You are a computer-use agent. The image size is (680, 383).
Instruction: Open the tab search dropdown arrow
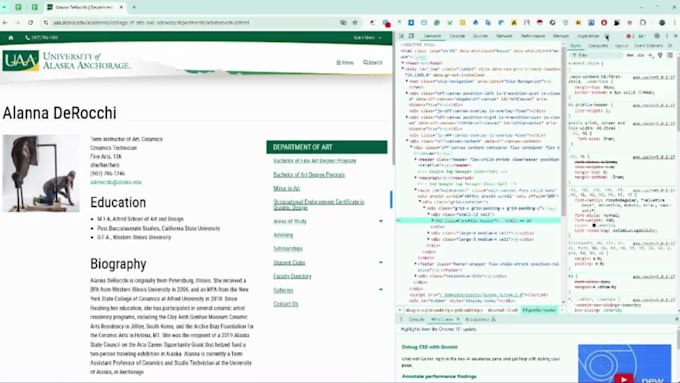(4, 7)
